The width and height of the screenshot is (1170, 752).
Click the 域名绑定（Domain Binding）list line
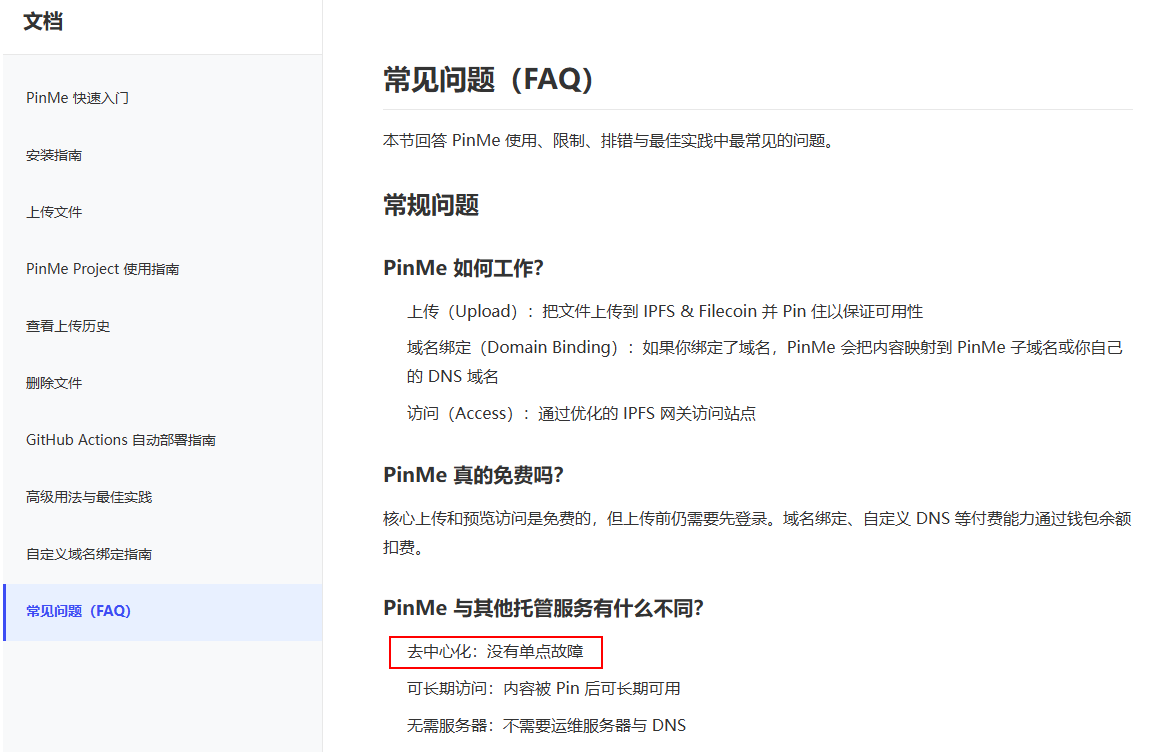[765, 362]
